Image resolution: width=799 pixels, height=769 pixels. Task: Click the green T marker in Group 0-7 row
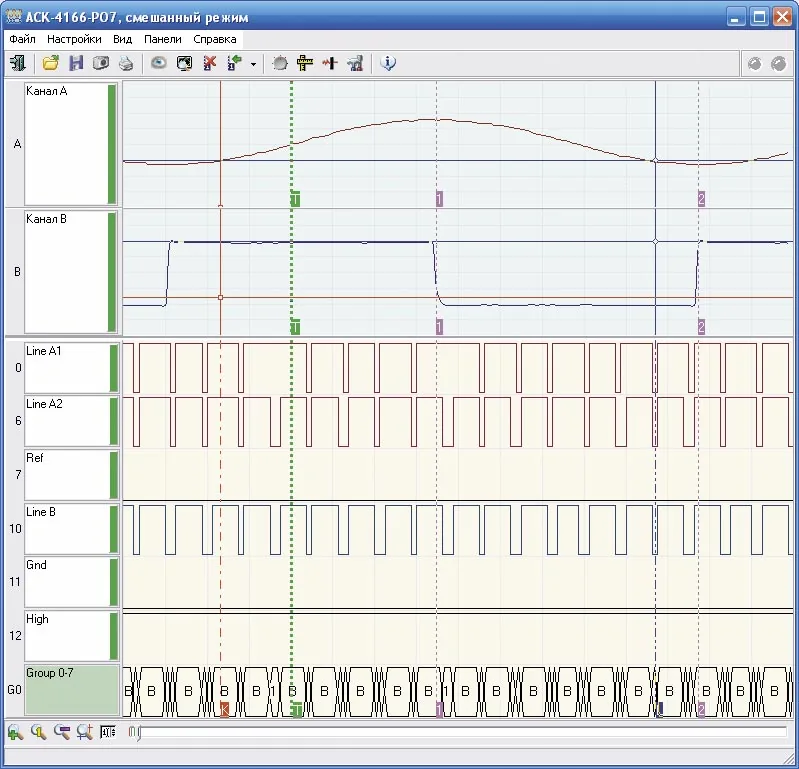point(298,709)
